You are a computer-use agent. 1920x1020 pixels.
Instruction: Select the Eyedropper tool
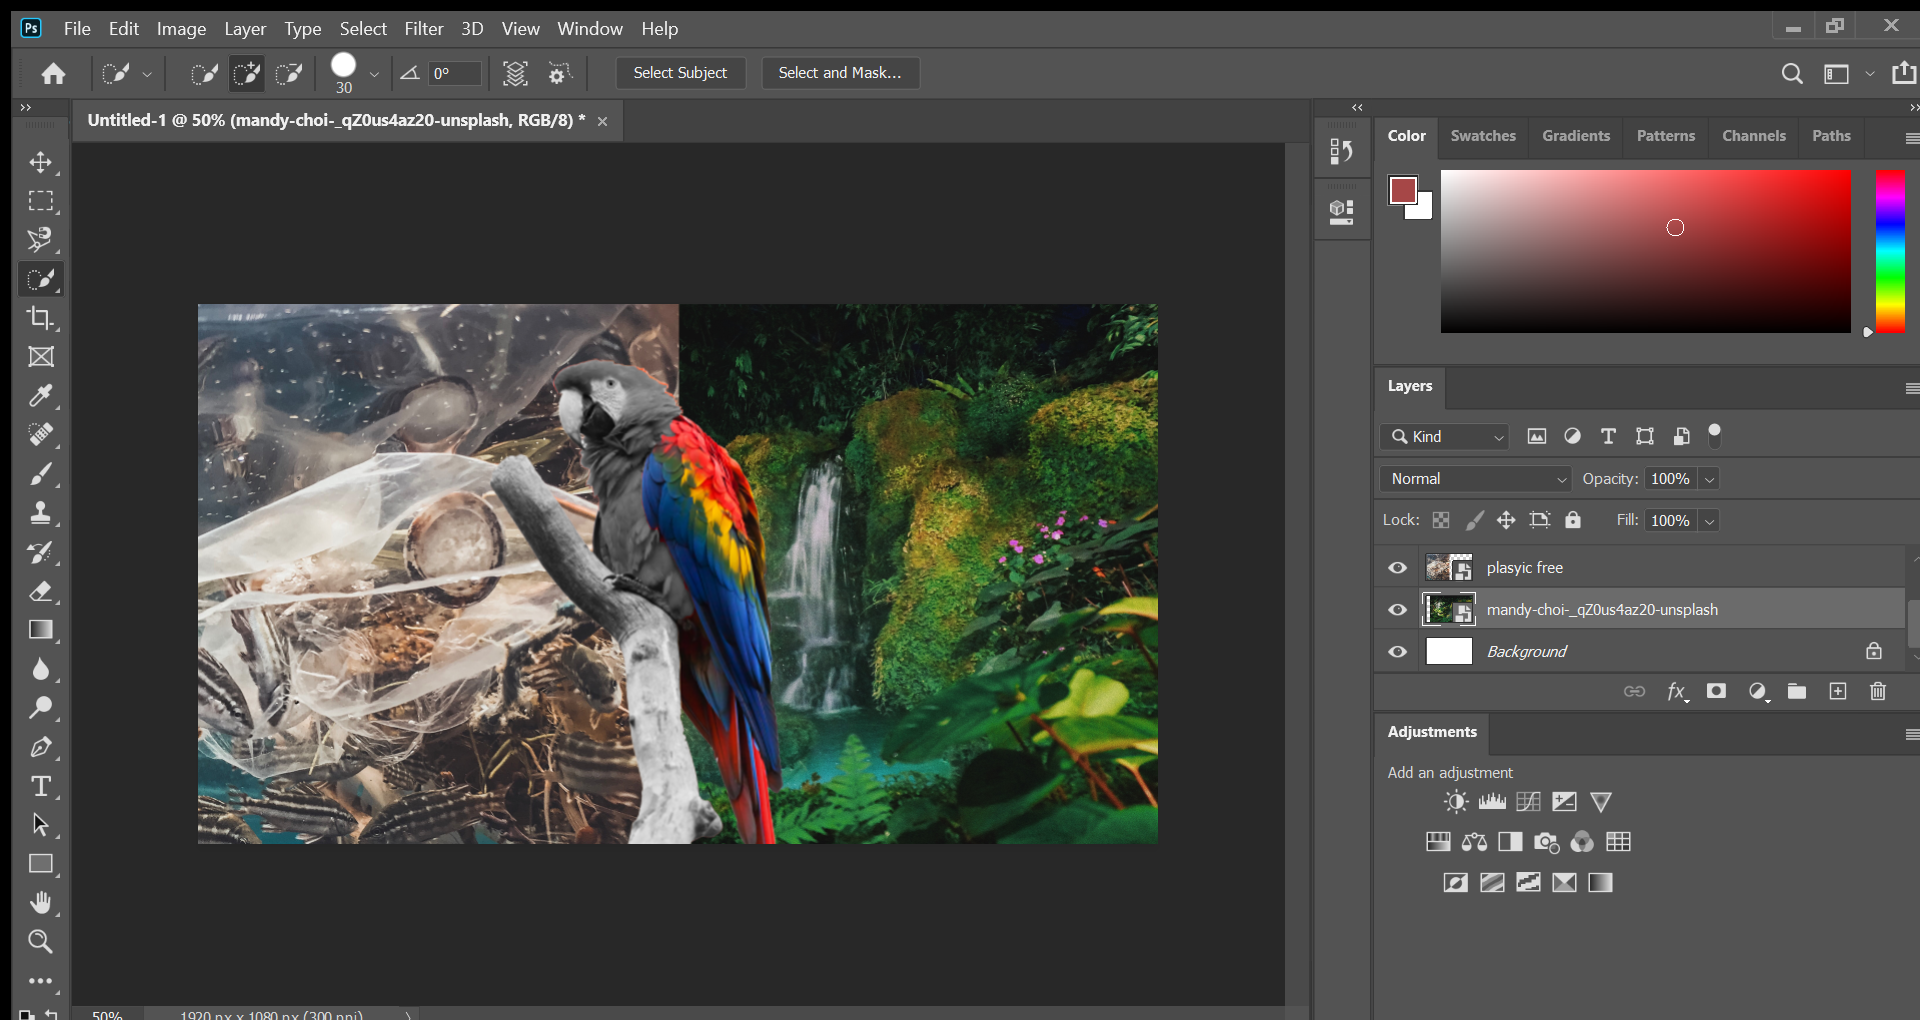(x=40, y=396)
